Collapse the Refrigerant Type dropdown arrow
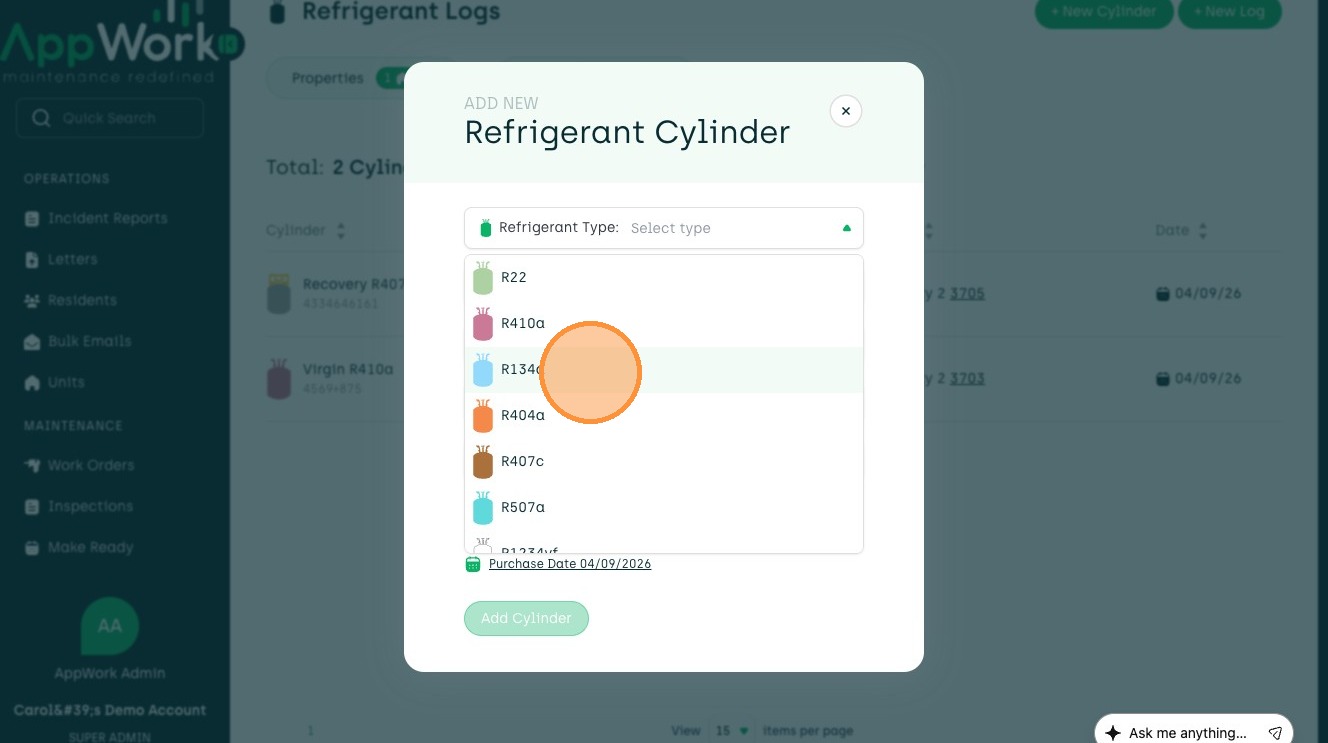Image resolution: width=1328 pixels, height=743 pixels. pyautogui.click(x=847, y=228)
